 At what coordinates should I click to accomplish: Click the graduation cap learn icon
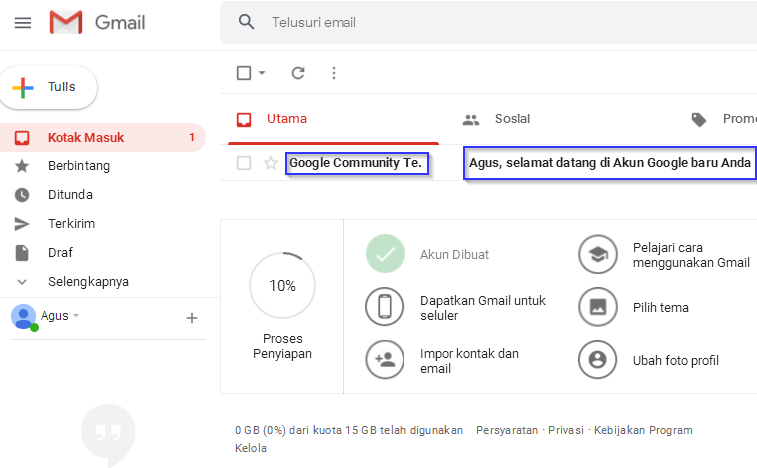tap(598, 254)
